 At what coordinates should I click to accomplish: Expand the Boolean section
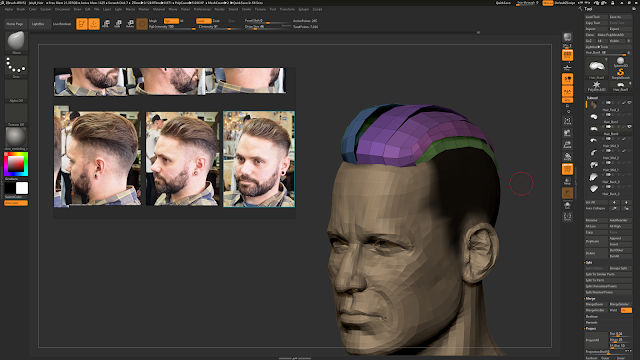click(x=592, y=317)
